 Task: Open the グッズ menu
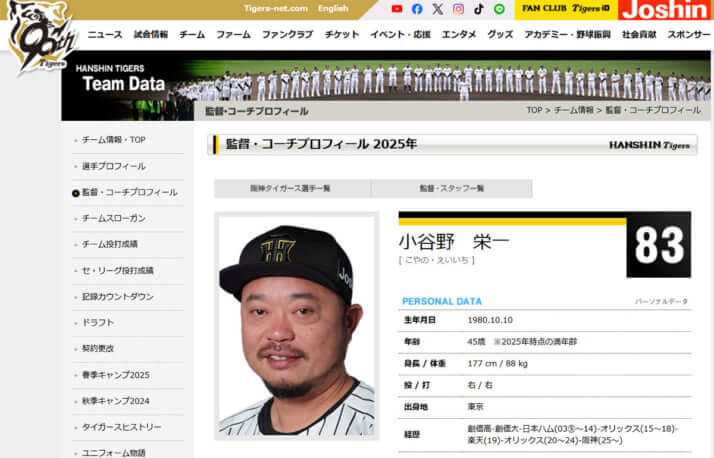500,35
